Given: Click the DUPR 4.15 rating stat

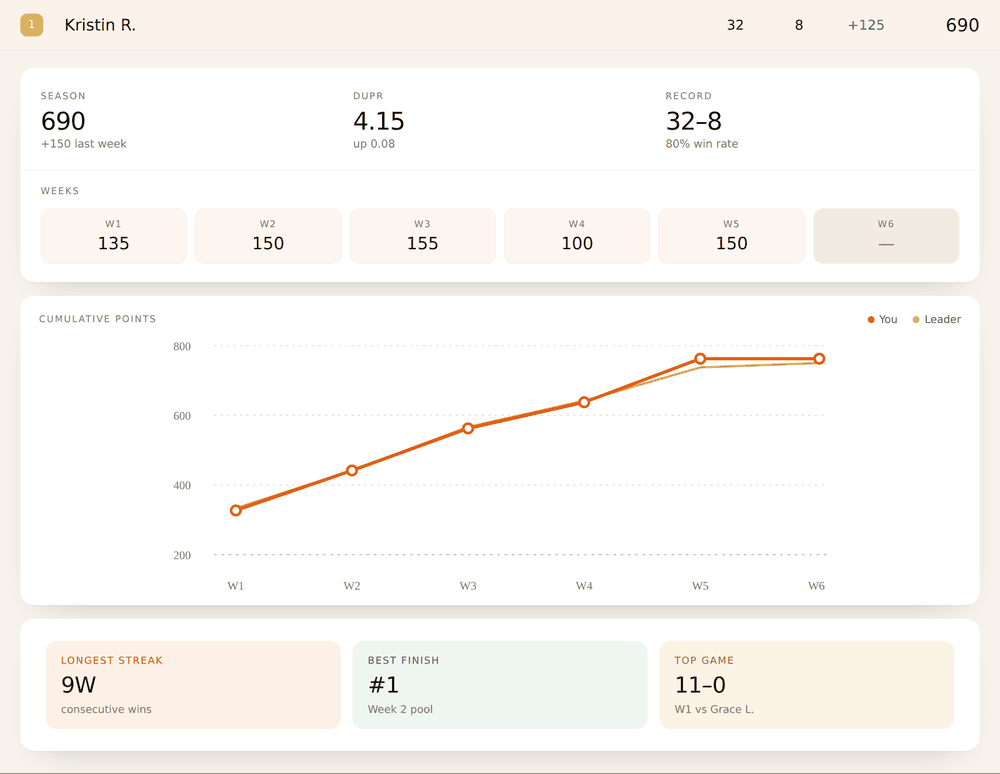Looking at the screenshot, I should coord(379,120).
